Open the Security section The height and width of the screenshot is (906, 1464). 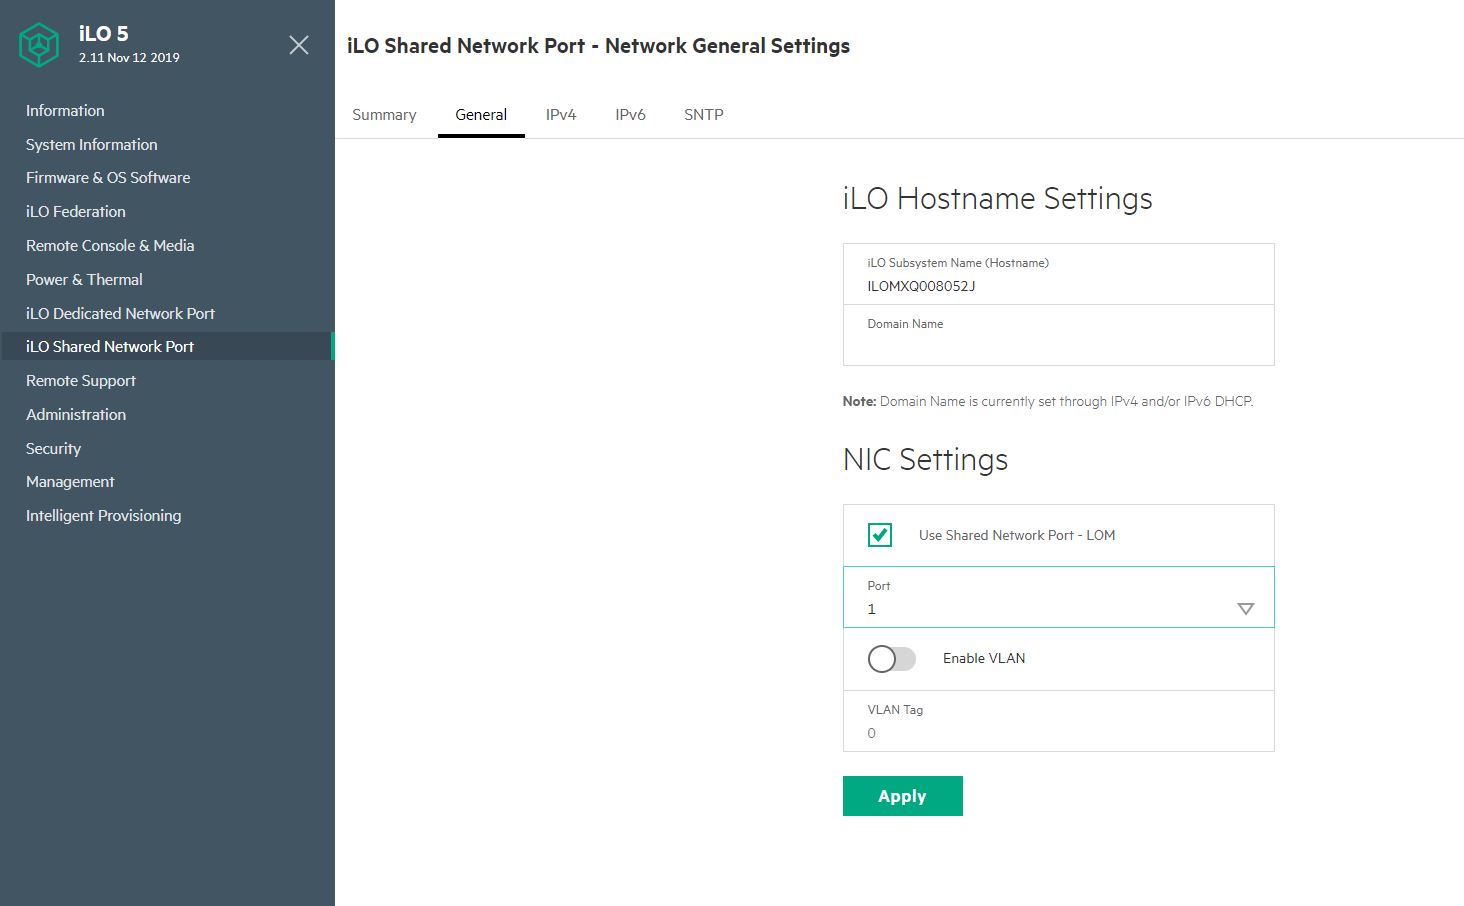click(53, 448)
